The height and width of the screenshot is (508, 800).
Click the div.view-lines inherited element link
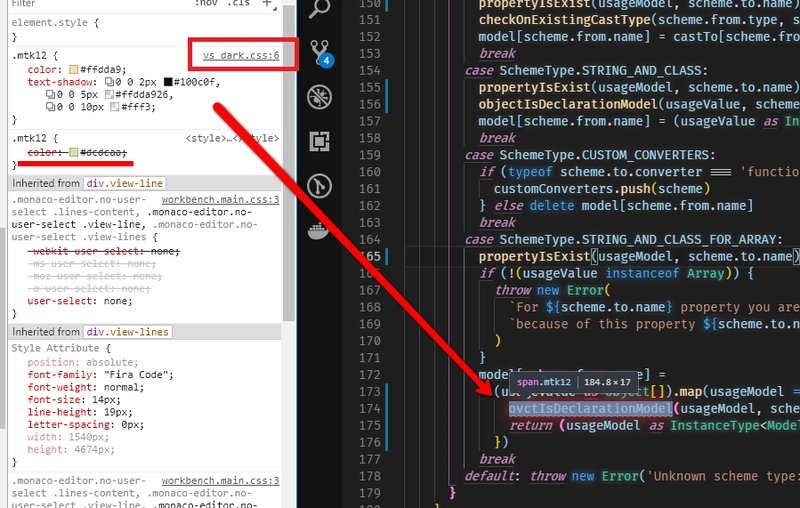point(127,332)
